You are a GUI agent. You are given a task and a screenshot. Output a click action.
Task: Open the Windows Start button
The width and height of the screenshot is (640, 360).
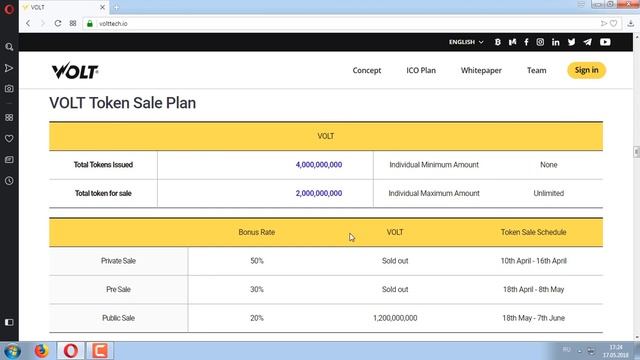coord(12,351)
